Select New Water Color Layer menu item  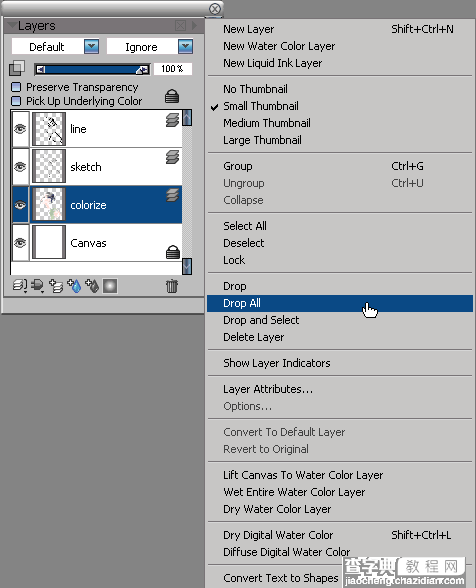tap(279, 46)
